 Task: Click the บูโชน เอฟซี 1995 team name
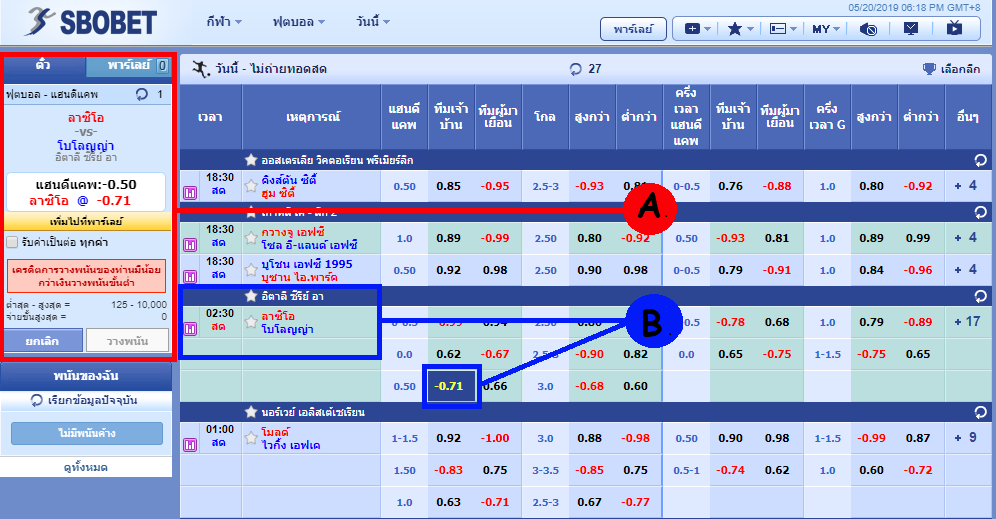tap(307, 264)
